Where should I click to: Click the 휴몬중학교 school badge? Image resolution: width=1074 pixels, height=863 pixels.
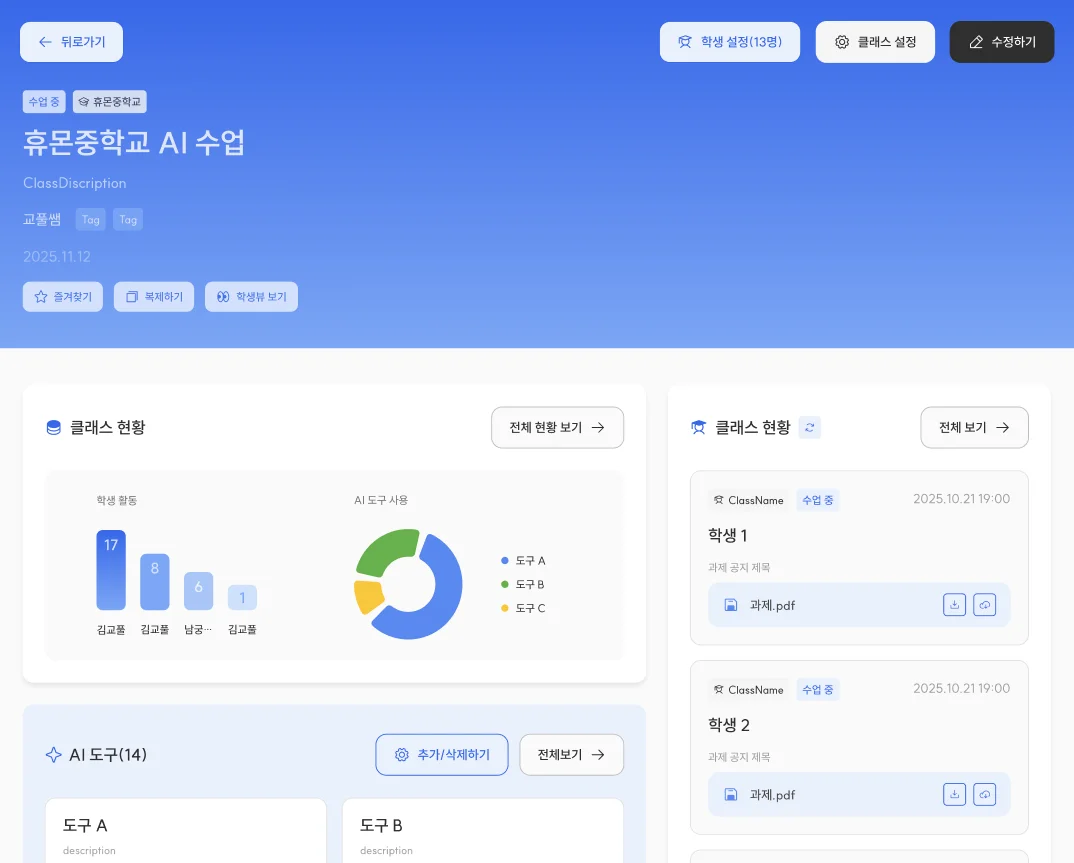point(110,101)
